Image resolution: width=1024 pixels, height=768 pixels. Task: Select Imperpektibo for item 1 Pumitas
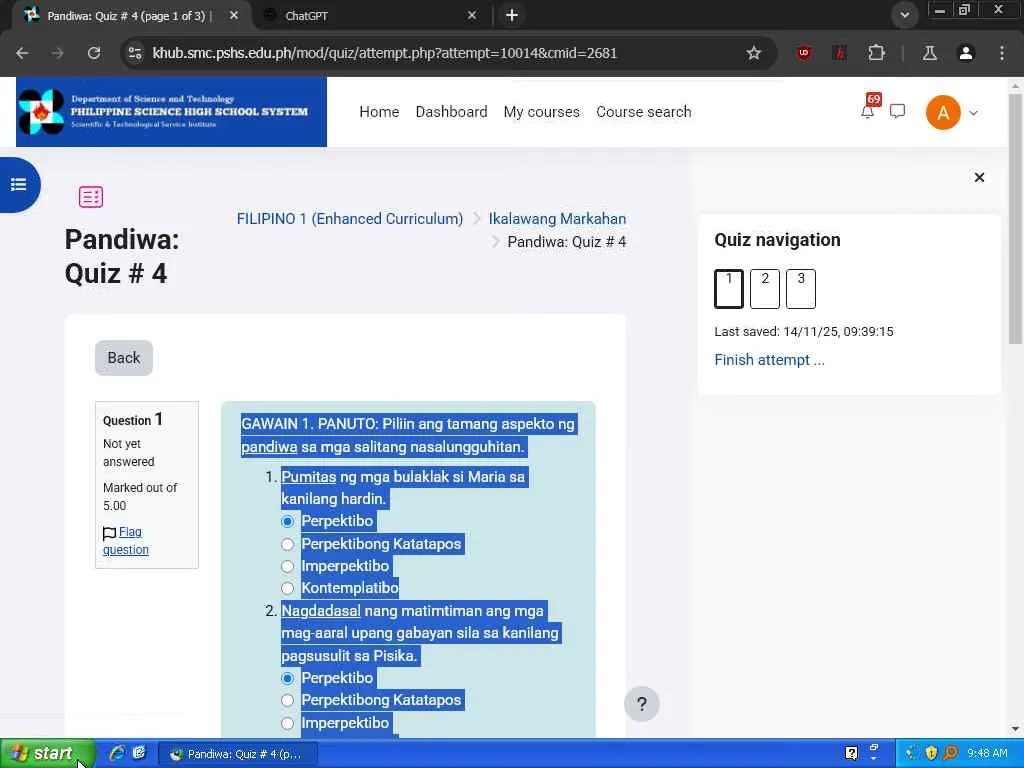(287, 566)
